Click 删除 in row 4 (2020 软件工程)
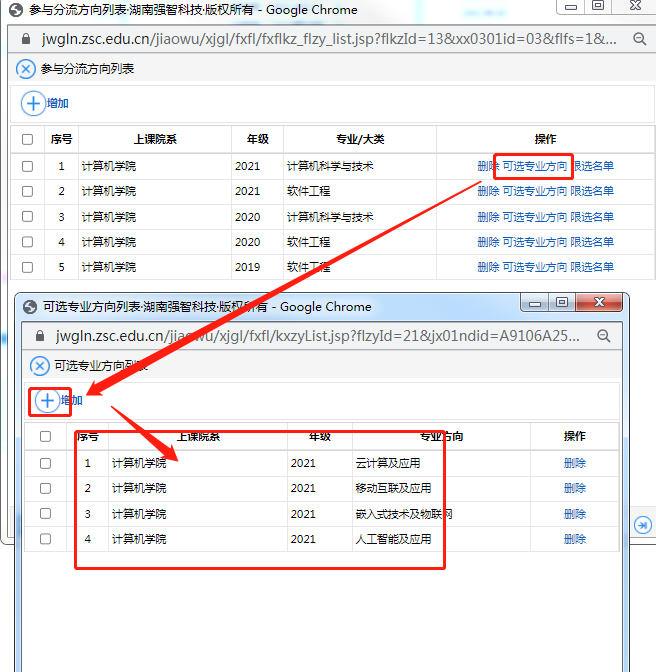656x672 pixels. (488, 242)
